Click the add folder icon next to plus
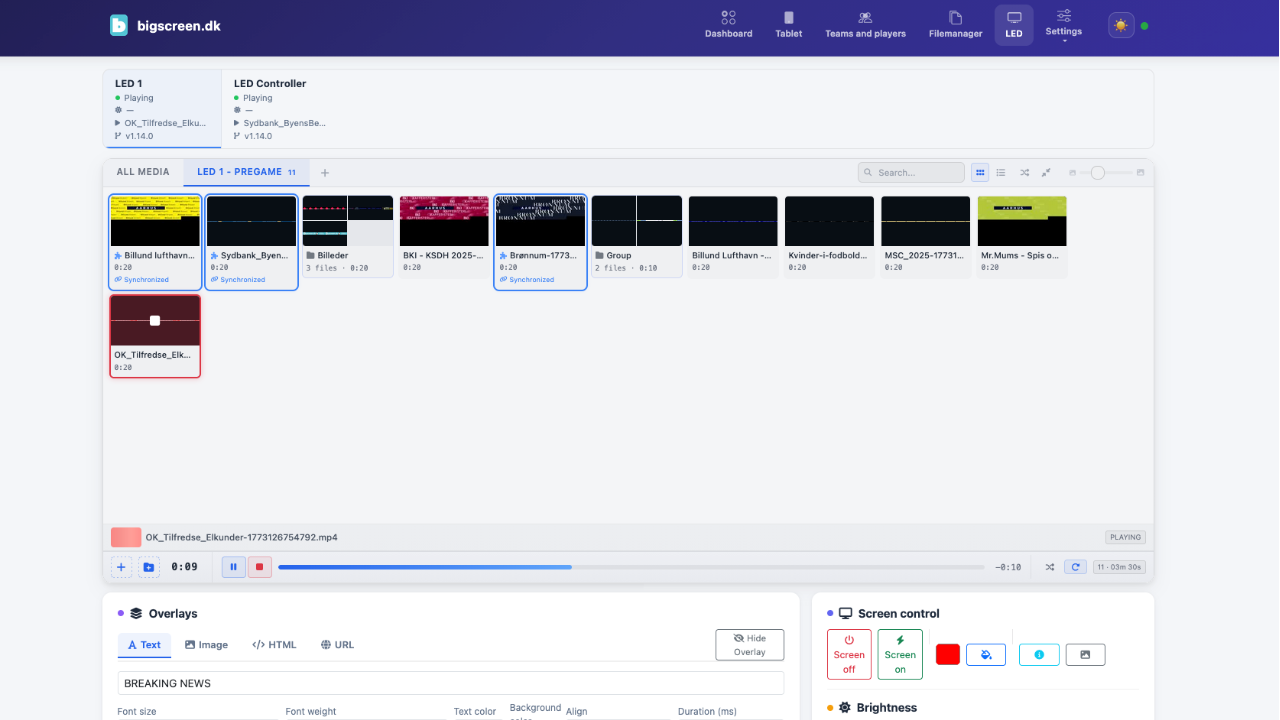Screen dimensions: 1280x720 pyautogui.click(x=149, y=567)
